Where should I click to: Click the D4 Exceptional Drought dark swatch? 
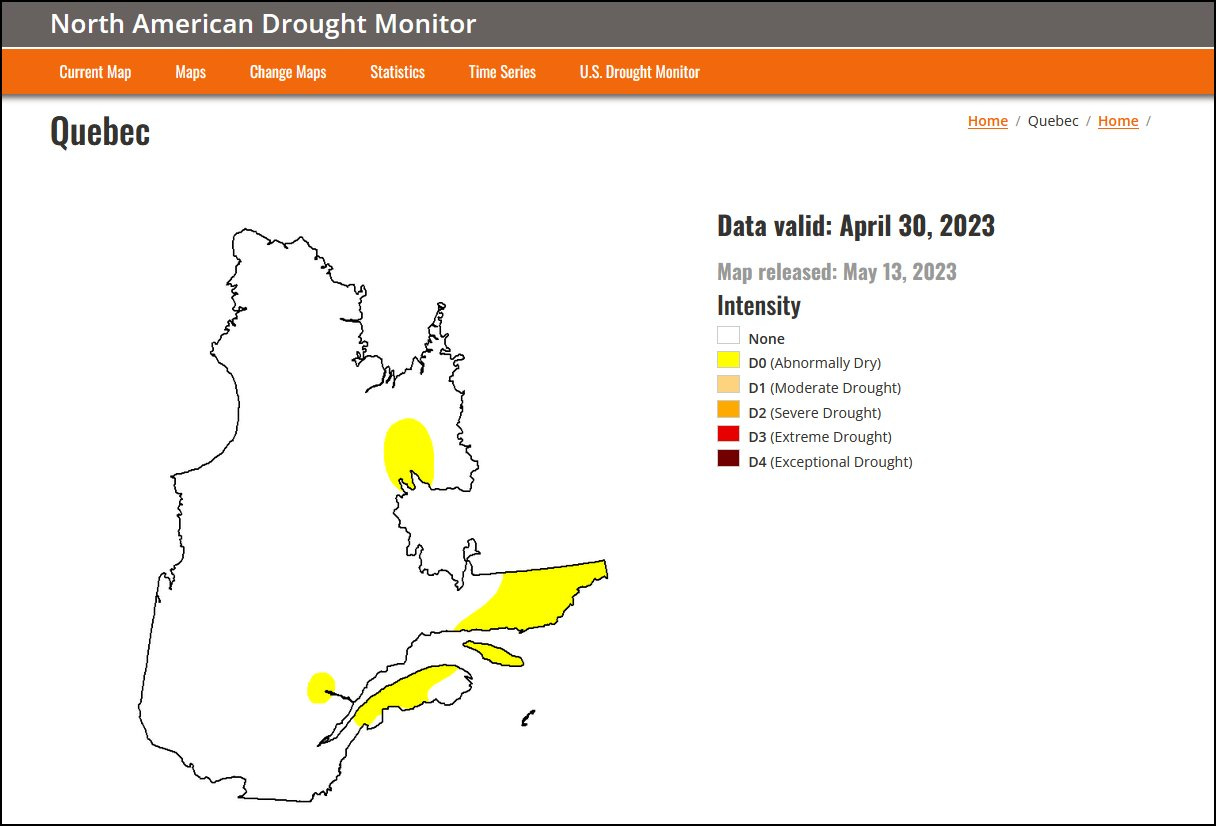pos(728,459)
